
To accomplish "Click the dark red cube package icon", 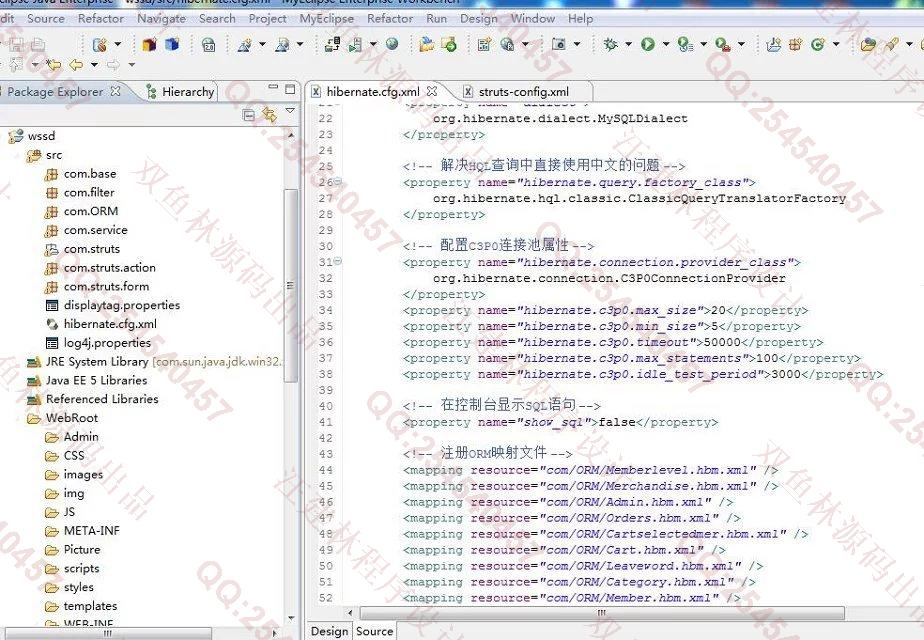I will 149,44.
